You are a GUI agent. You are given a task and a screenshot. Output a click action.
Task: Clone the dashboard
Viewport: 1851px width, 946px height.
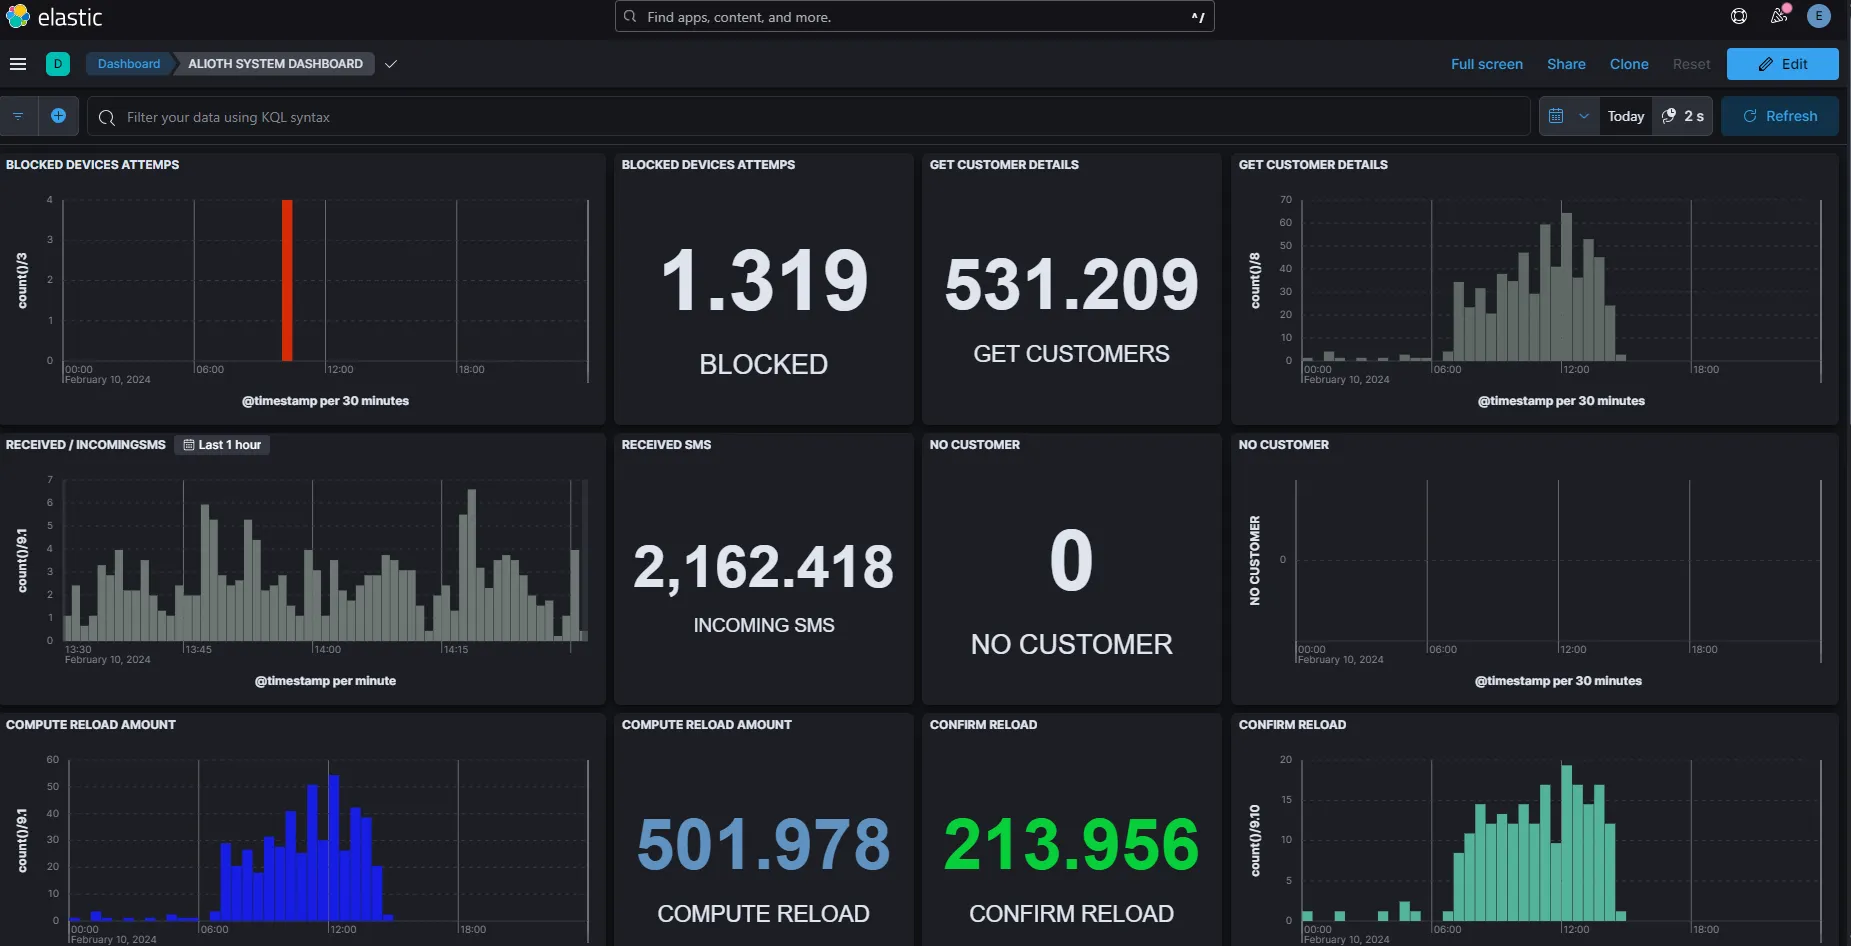pos(1628,64)
